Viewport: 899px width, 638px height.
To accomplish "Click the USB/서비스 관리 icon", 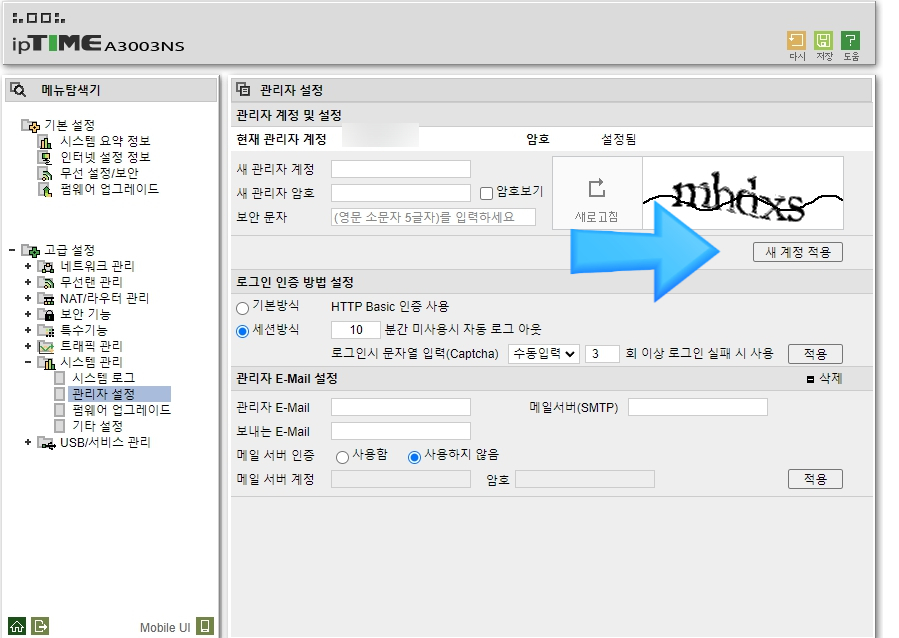I will 46,443.
